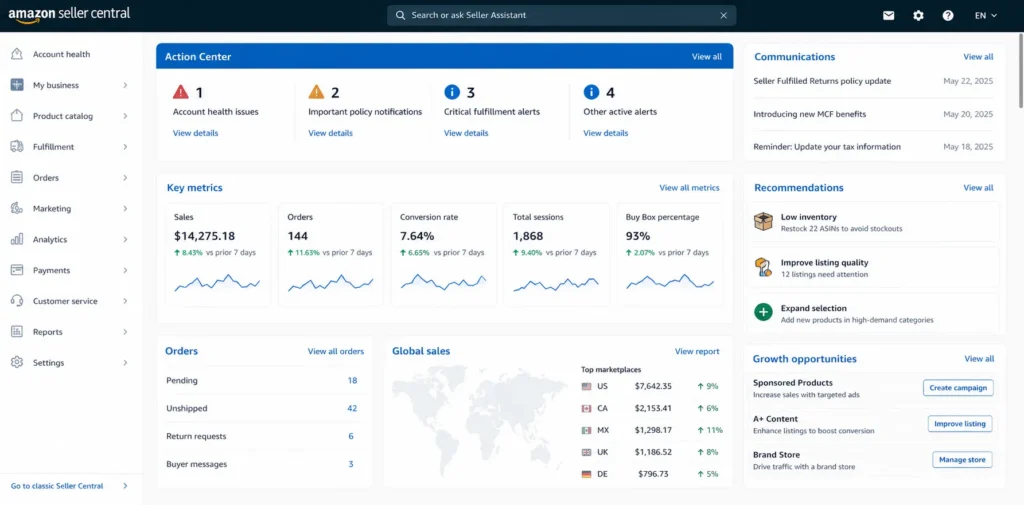Image resolution: width=1024 pixels, height=505 pixels.
Task: Click the Manage store button
Action: [962, 459]
